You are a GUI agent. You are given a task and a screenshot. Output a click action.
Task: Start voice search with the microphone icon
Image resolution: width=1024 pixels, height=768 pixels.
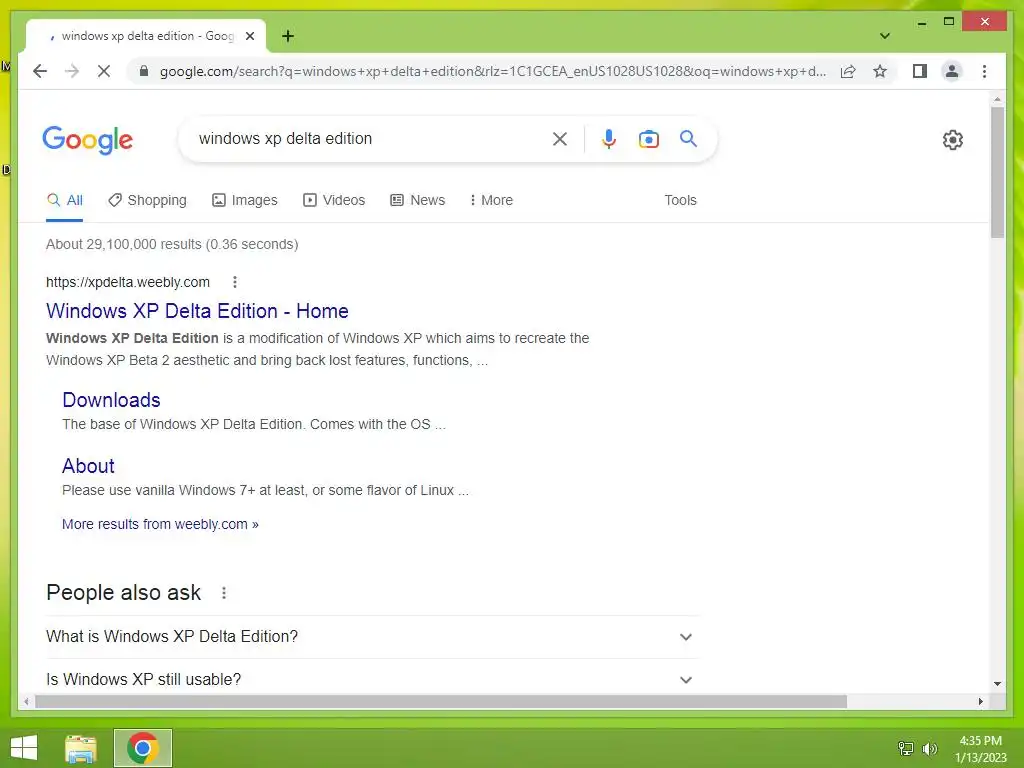[x=609, y=138]
